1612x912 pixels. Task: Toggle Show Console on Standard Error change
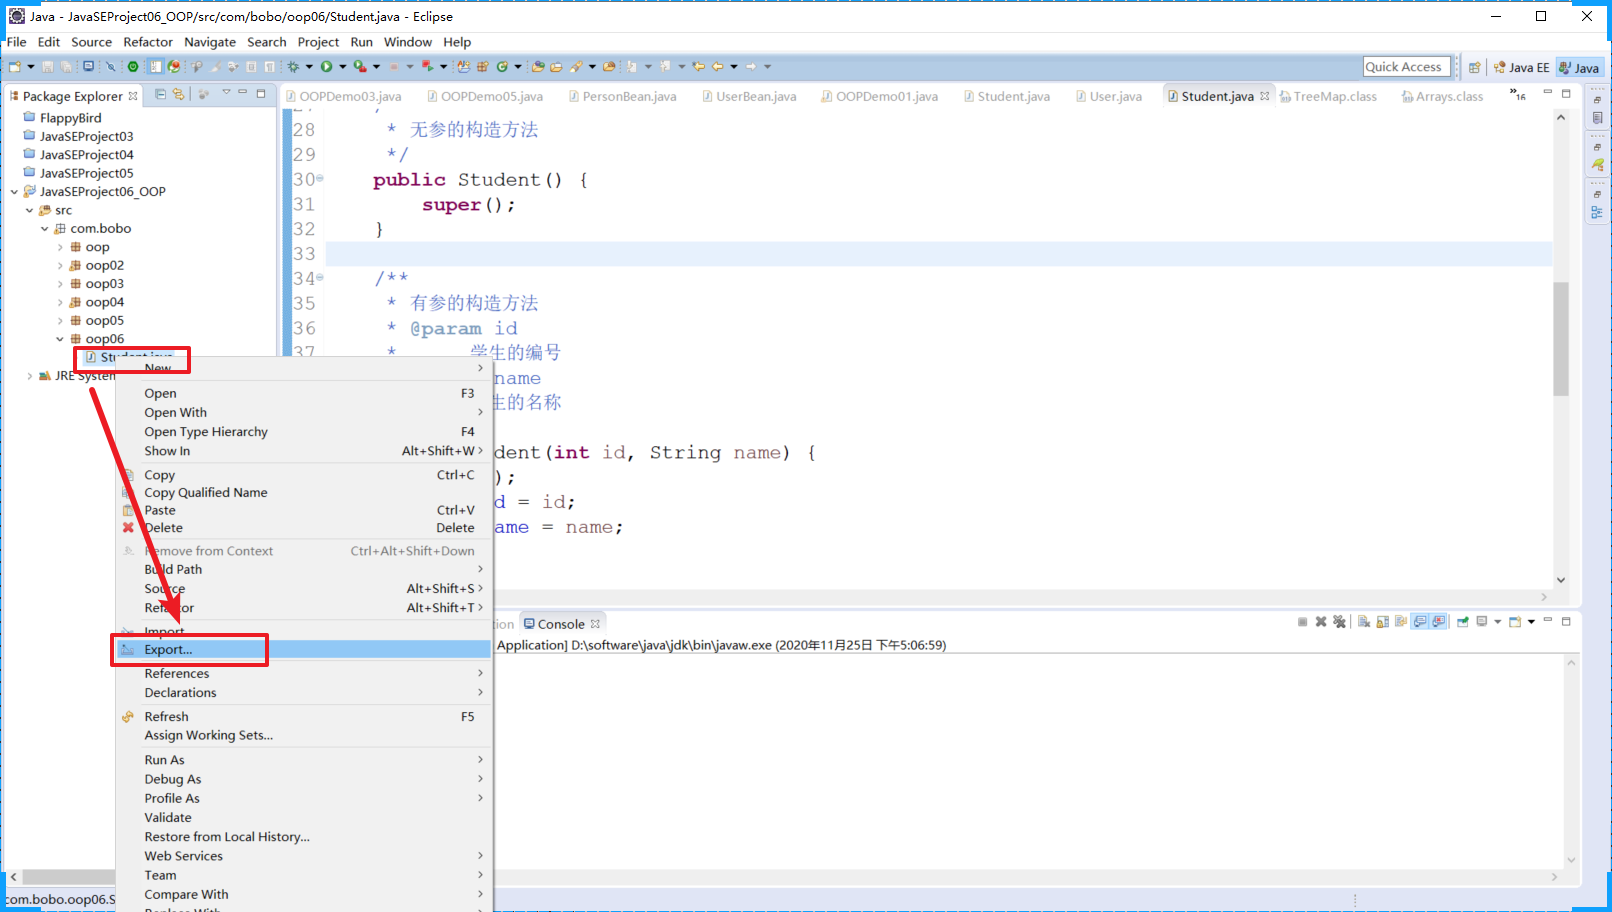[1438, 622]
